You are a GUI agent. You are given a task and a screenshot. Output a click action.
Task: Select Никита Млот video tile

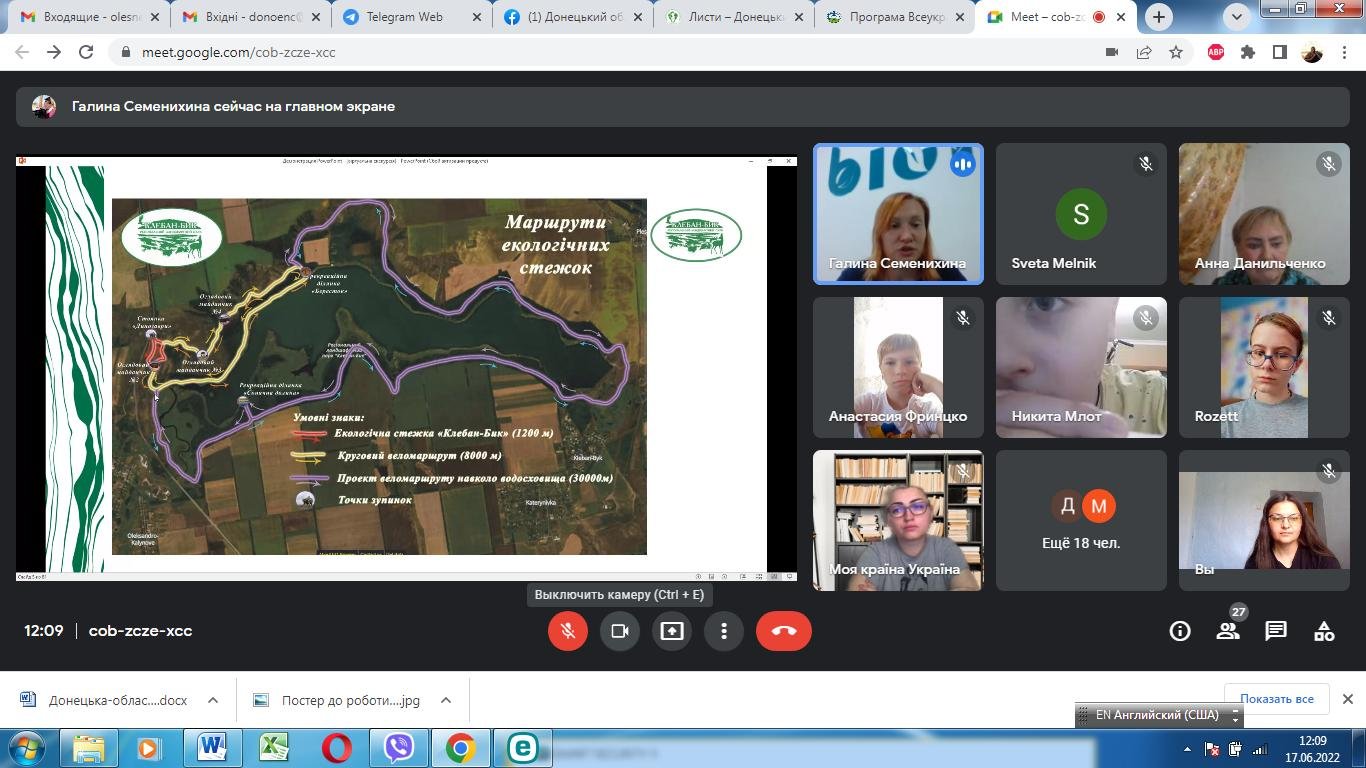[1081, 367]
